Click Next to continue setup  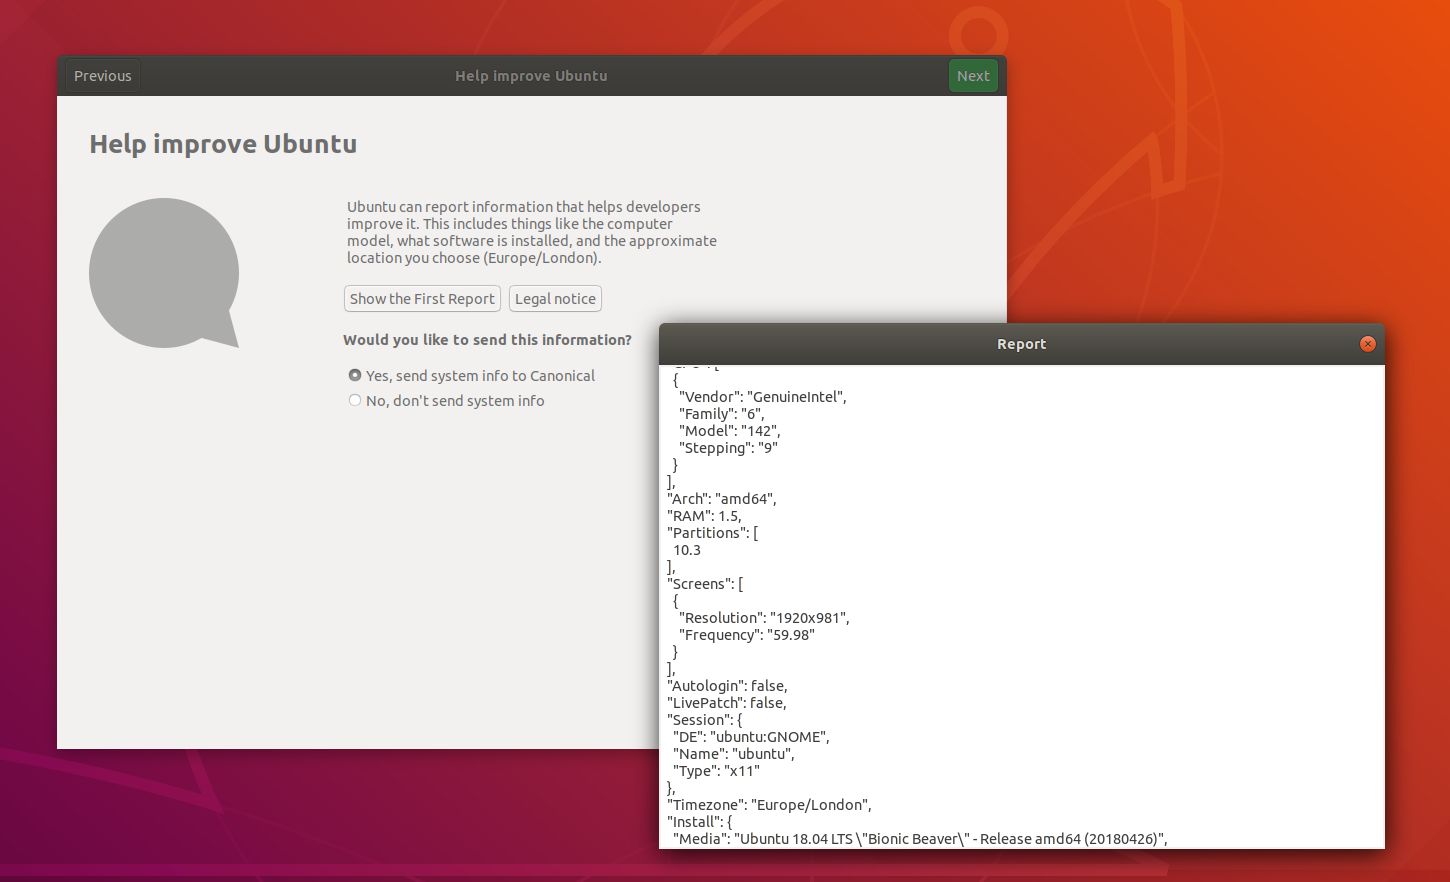[972, 75]
